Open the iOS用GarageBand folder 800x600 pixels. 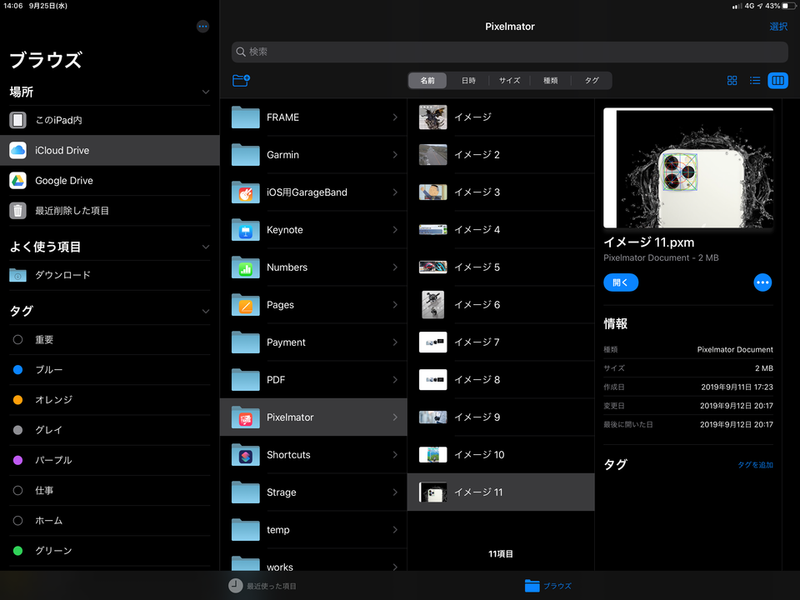click(314, 192)
